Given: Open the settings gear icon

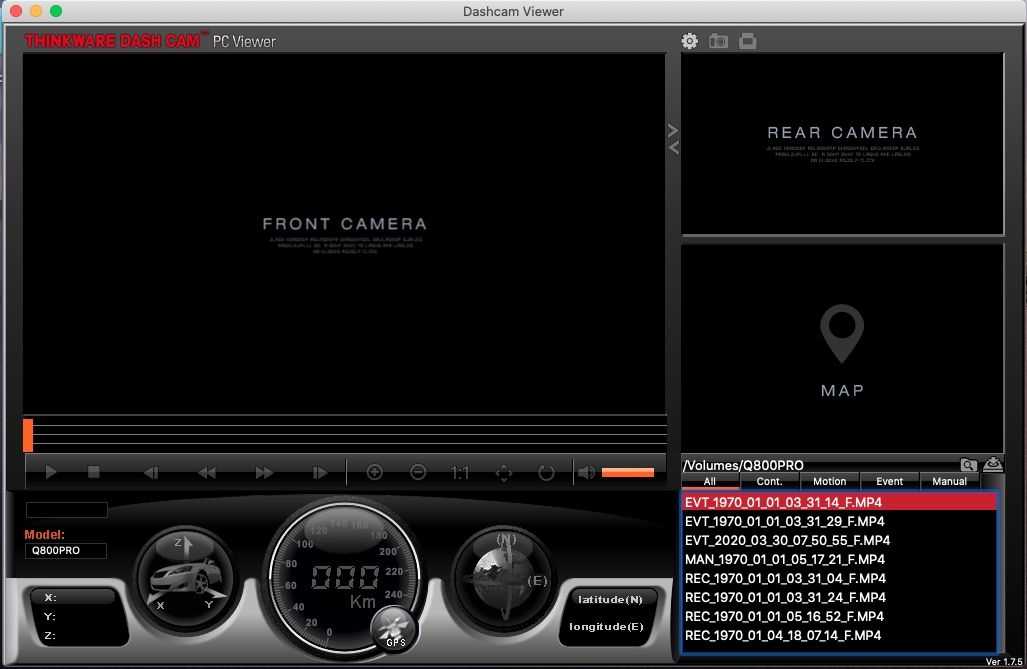Looking at the screenshot, I should click(x=690, y=41).
